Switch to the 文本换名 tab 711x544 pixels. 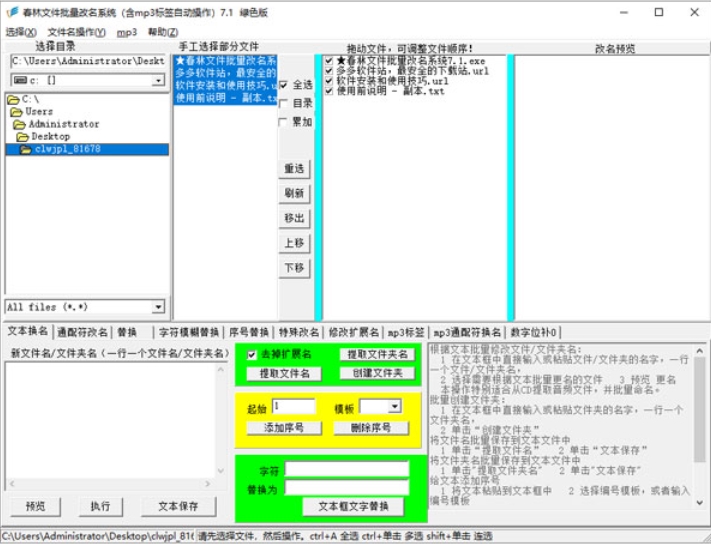pos(28,331)
